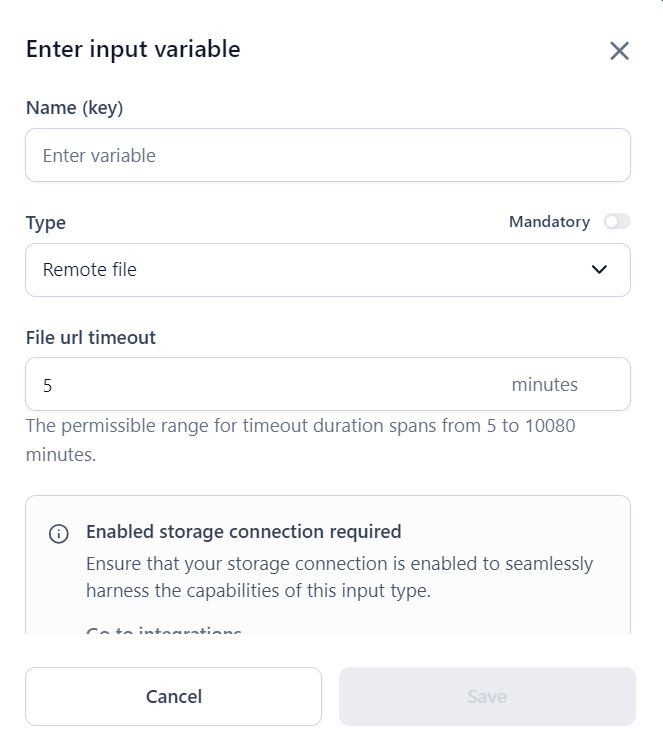Image resolution: width=663 pixels, height=751 pixels.
Task: Follow the Go to integrations link
Action: click(164, 631)
